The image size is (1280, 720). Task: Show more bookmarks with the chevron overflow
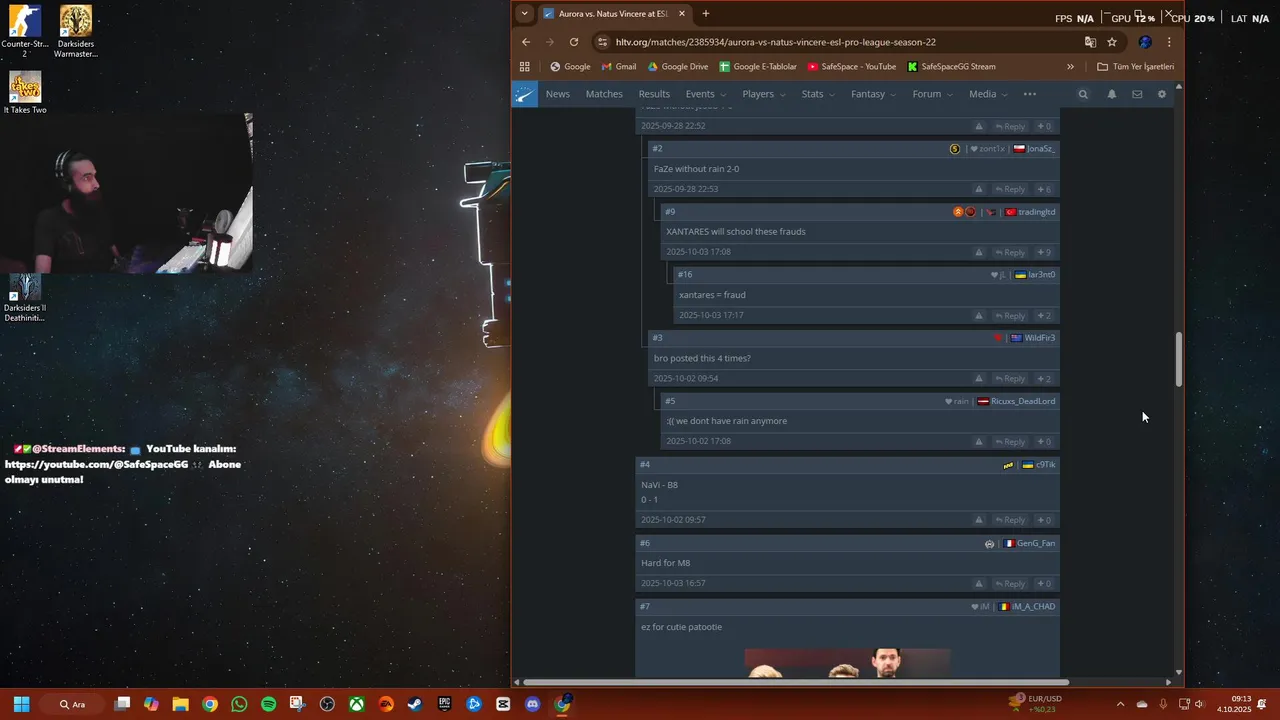[1070, 67]
